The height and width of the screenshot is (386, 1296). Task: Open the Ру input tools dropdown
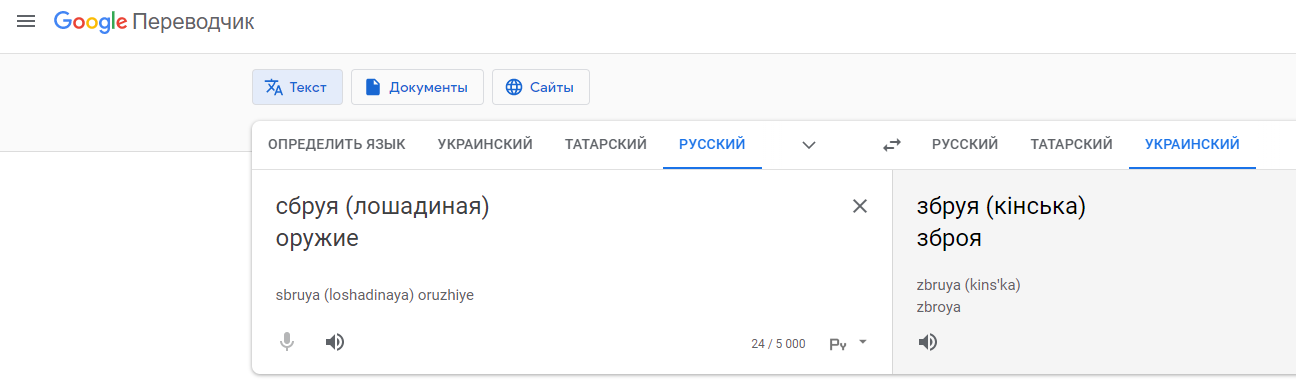click(848, 343)
